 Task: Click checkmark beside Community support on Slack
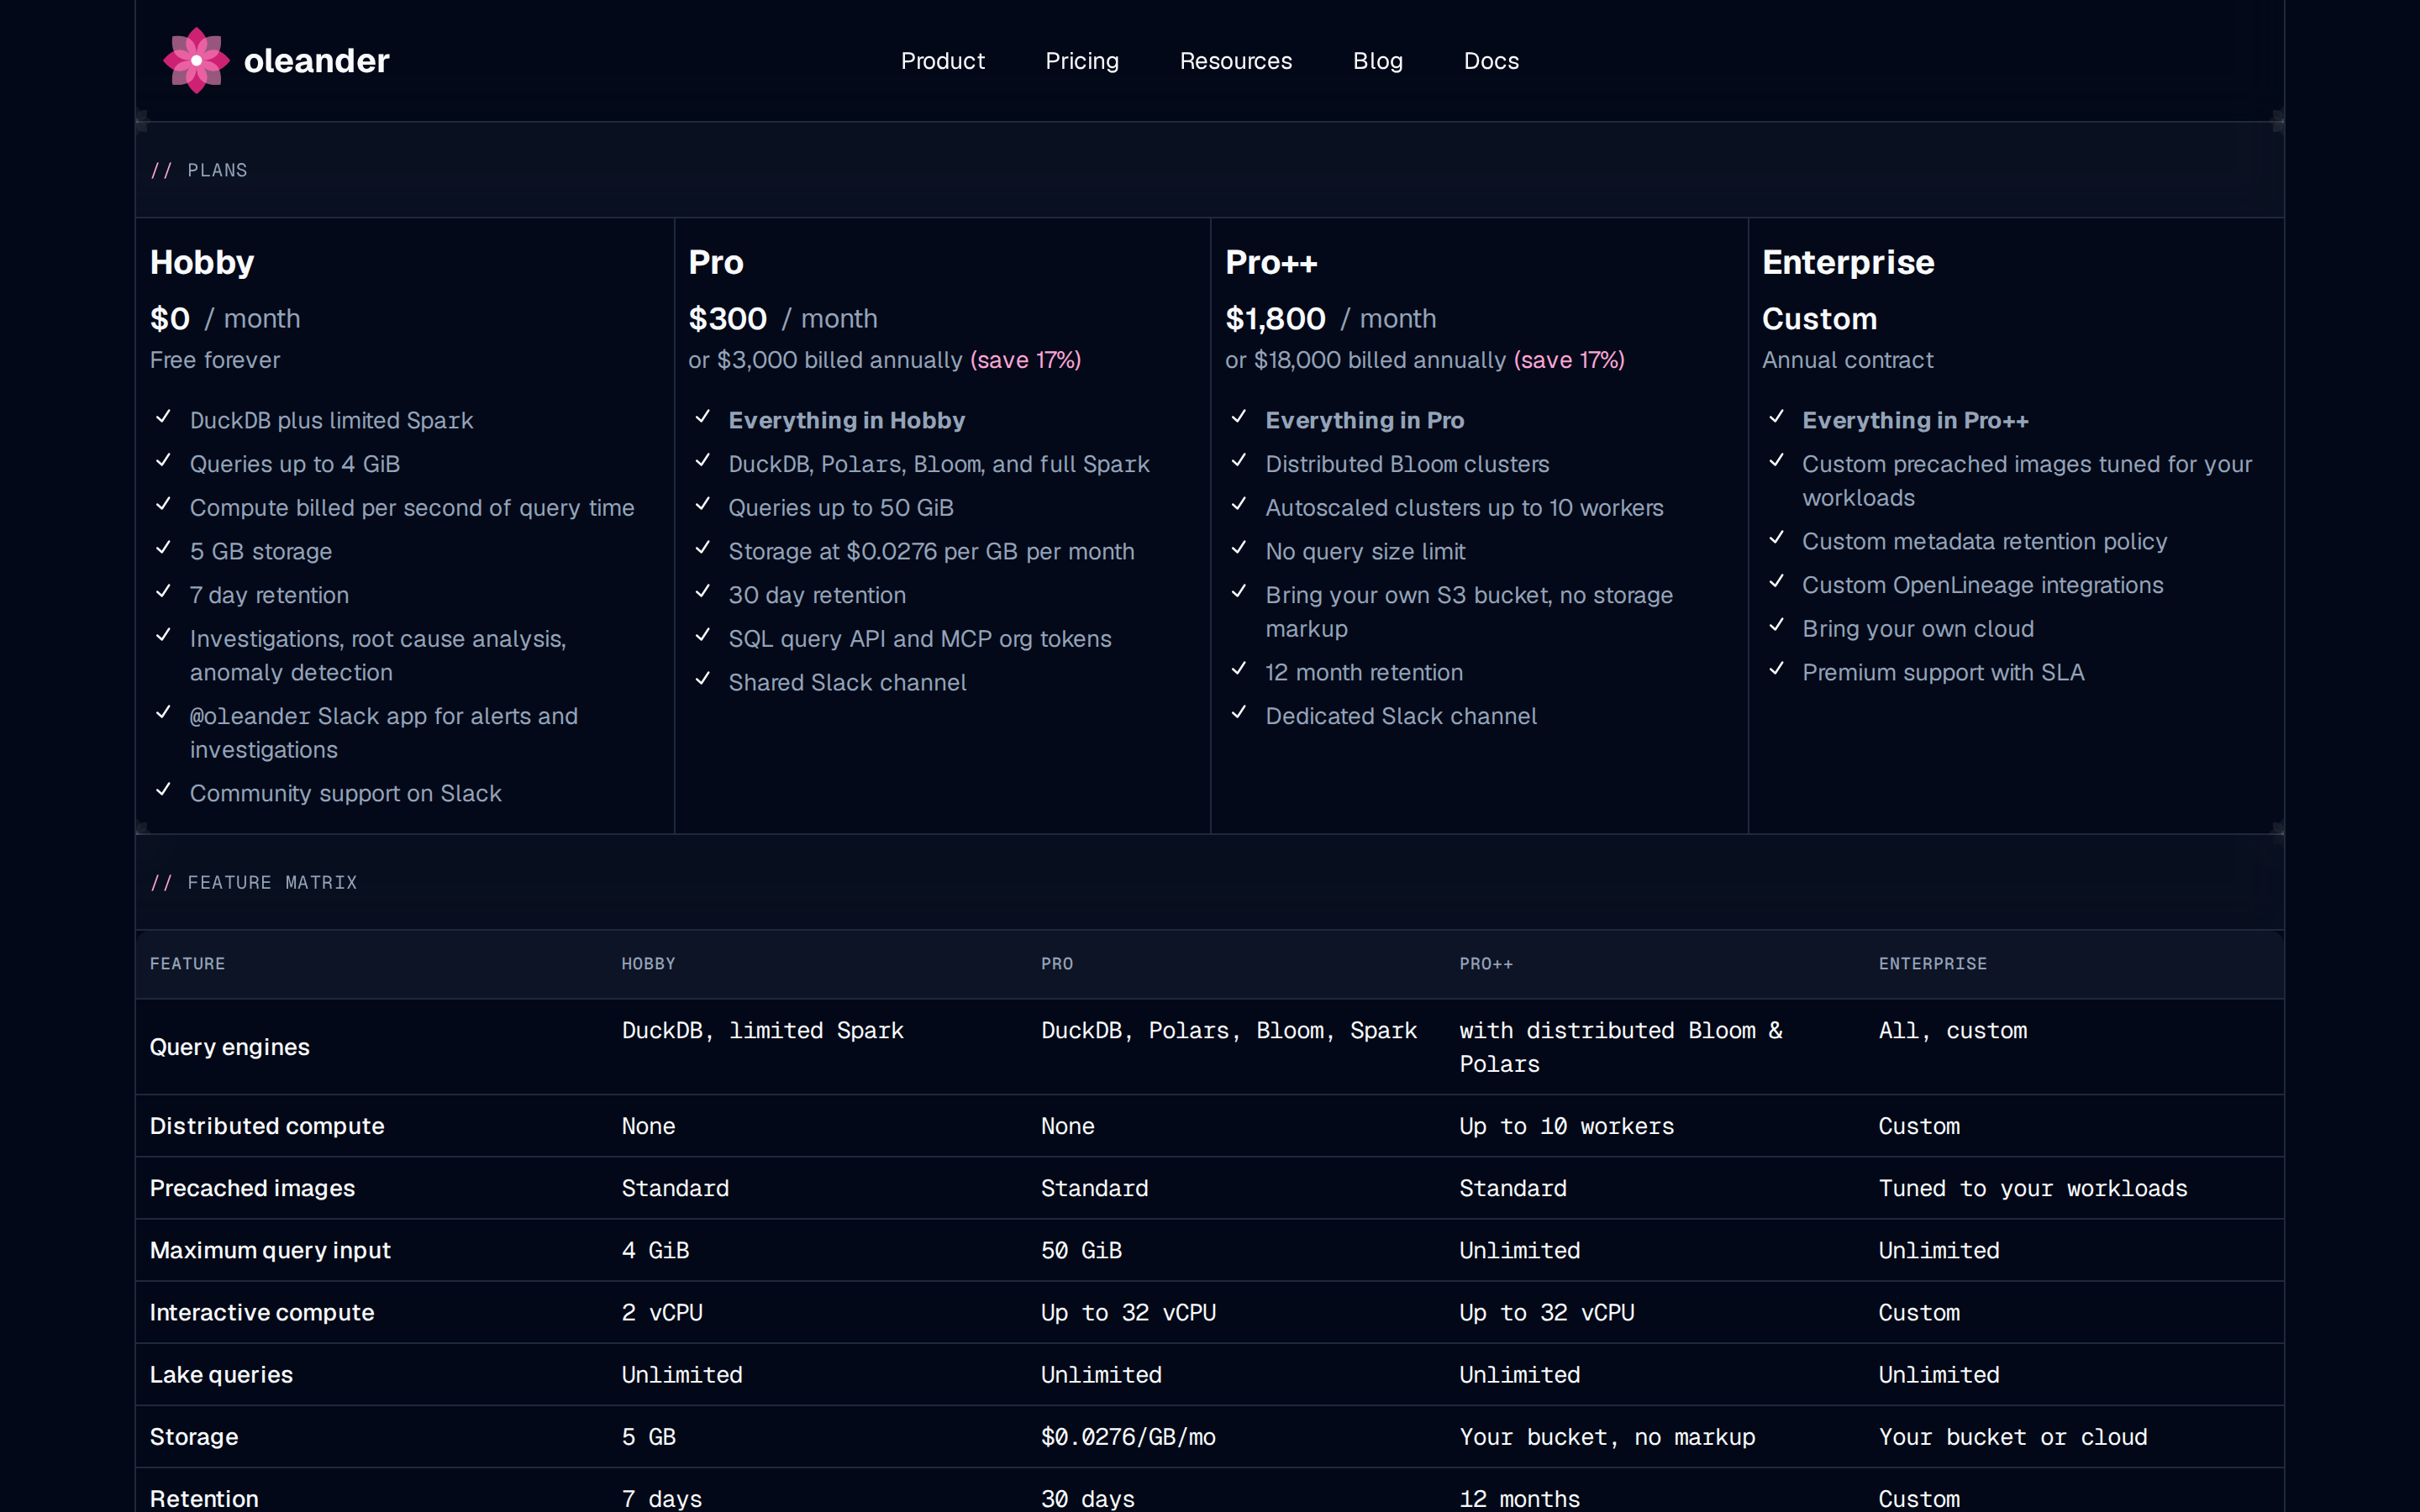(x=164, y=789)
